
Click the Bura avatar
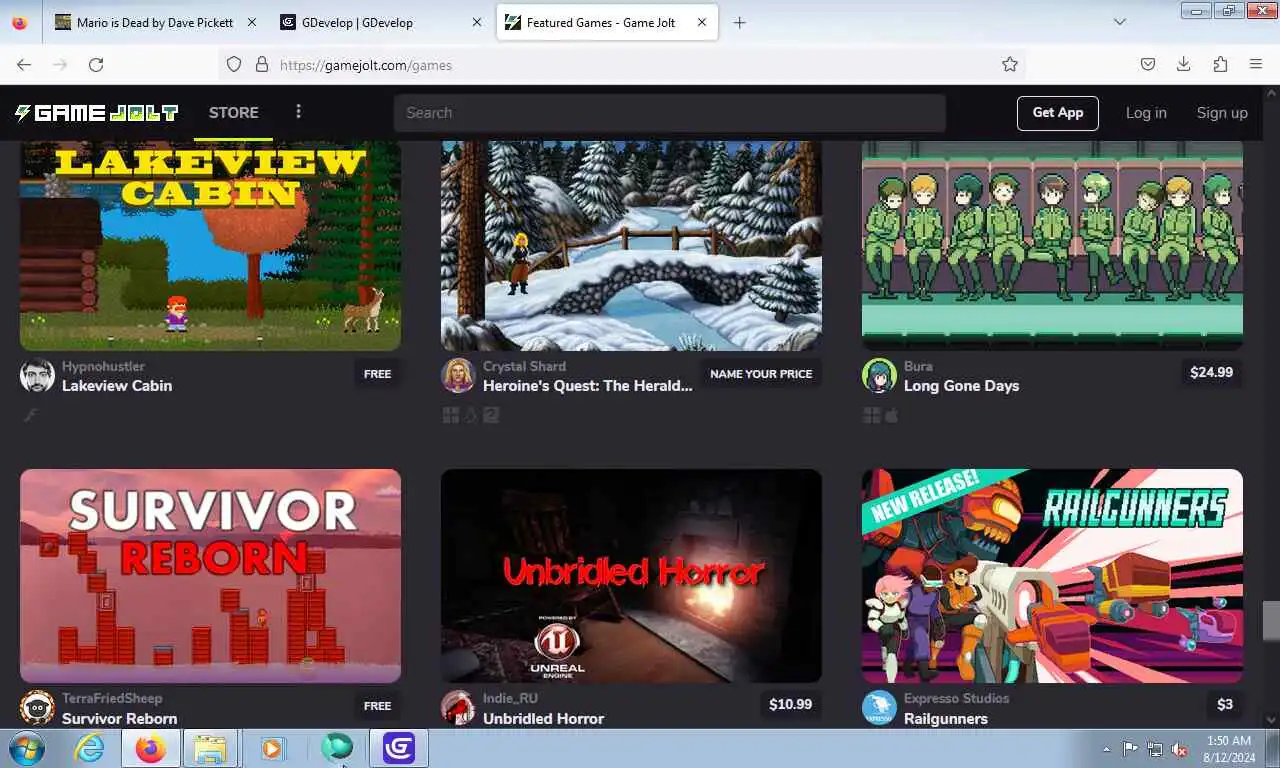(x=879, y=376)
